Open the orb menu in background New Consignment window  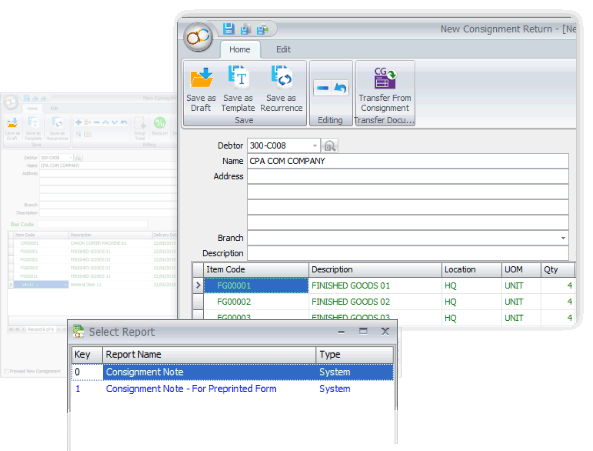tap(11, 102)
